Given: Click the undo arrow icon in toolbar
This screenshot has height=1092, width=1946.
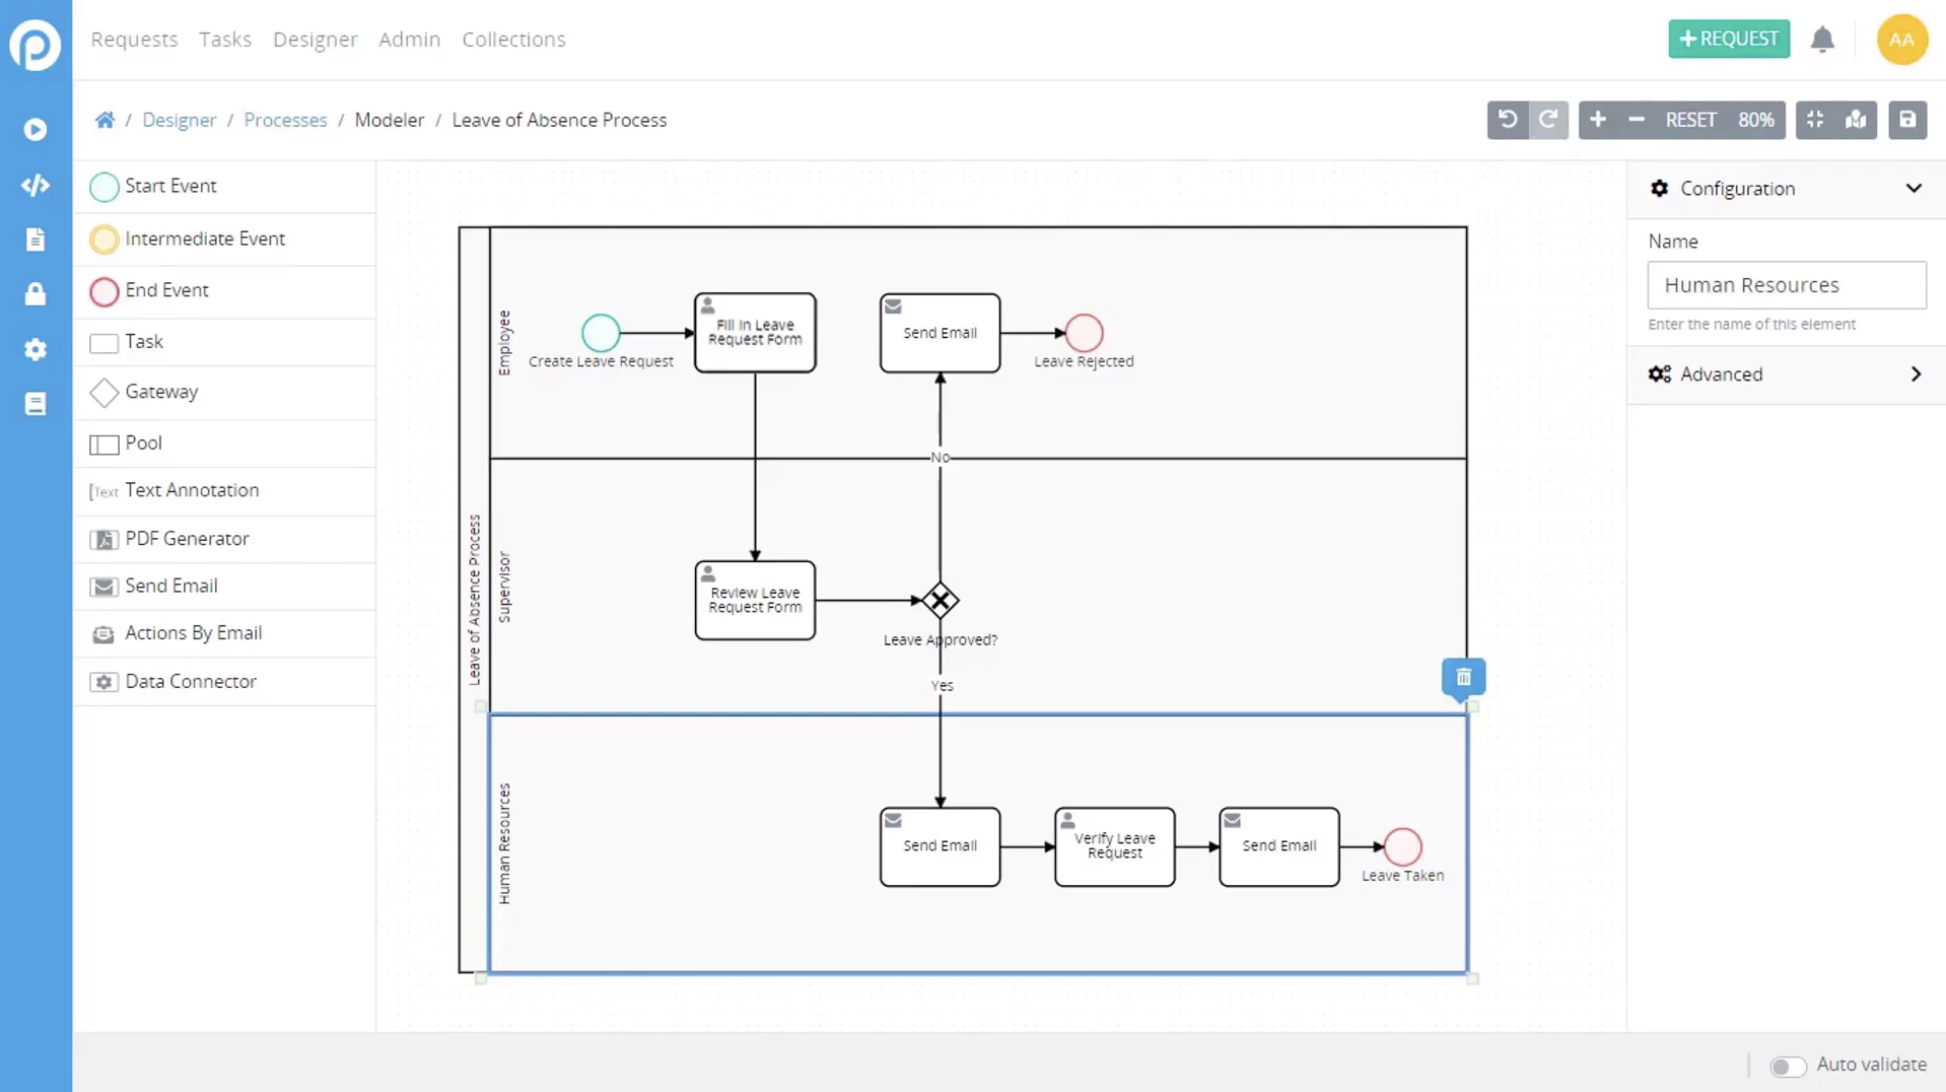Looking at the screenshot, I should pyautogui.click(x=1508, y=119).
